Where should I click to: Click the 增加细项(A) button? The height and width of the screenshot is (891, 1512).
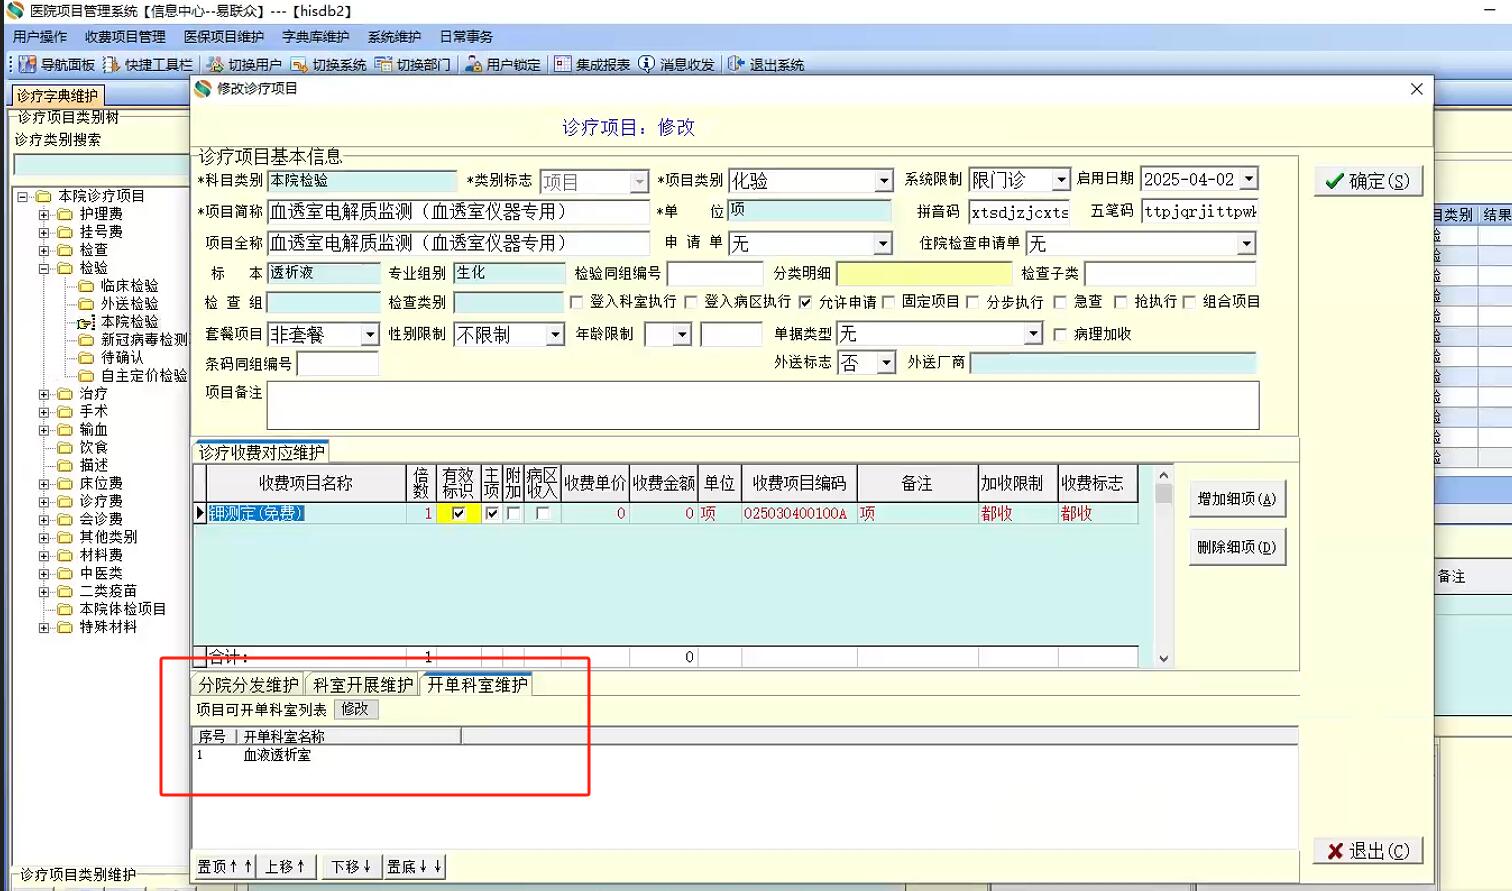1237,499
